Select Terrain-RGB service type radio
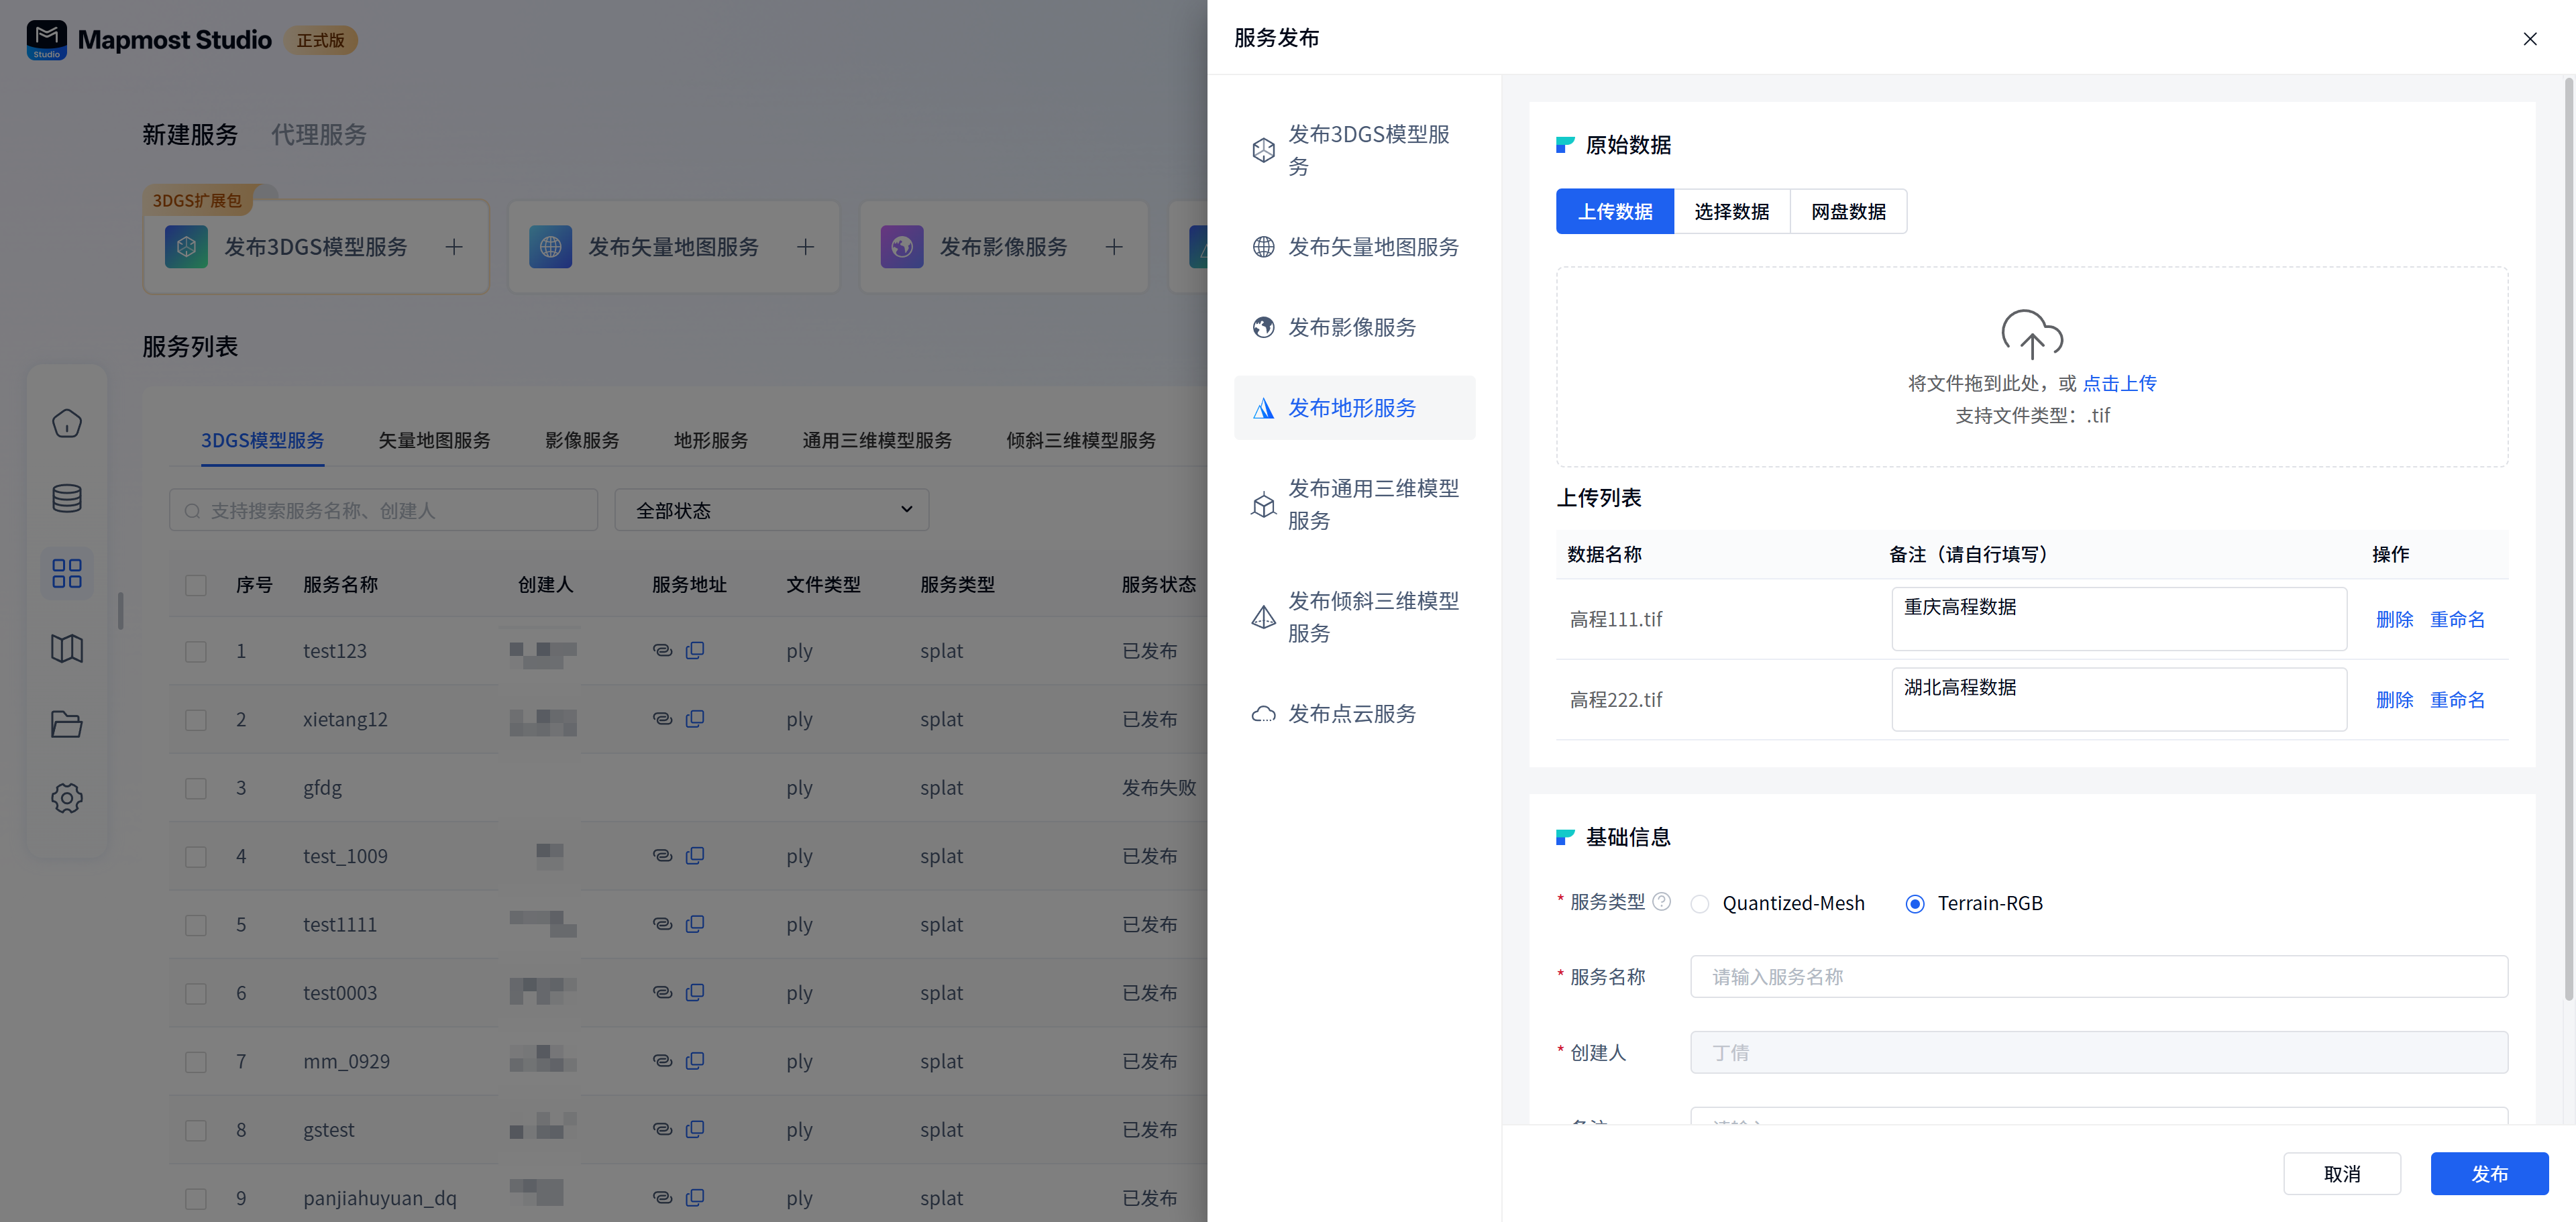This screenshot has height=1222, width=2576. point(1914,904)
